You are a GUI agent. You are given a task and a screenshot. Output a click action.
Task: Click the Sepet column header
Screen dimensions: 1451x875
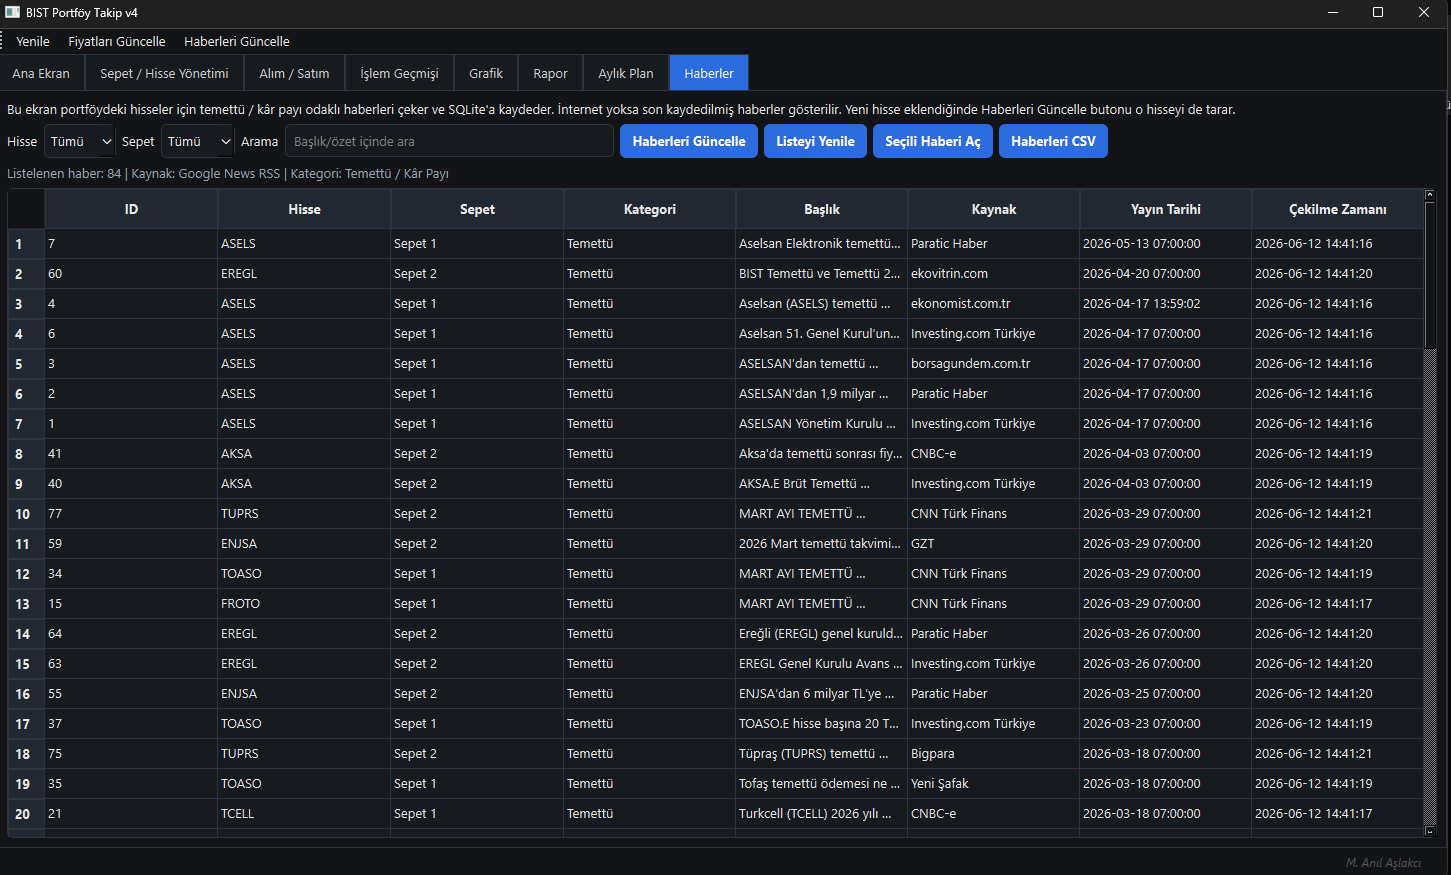477,209
